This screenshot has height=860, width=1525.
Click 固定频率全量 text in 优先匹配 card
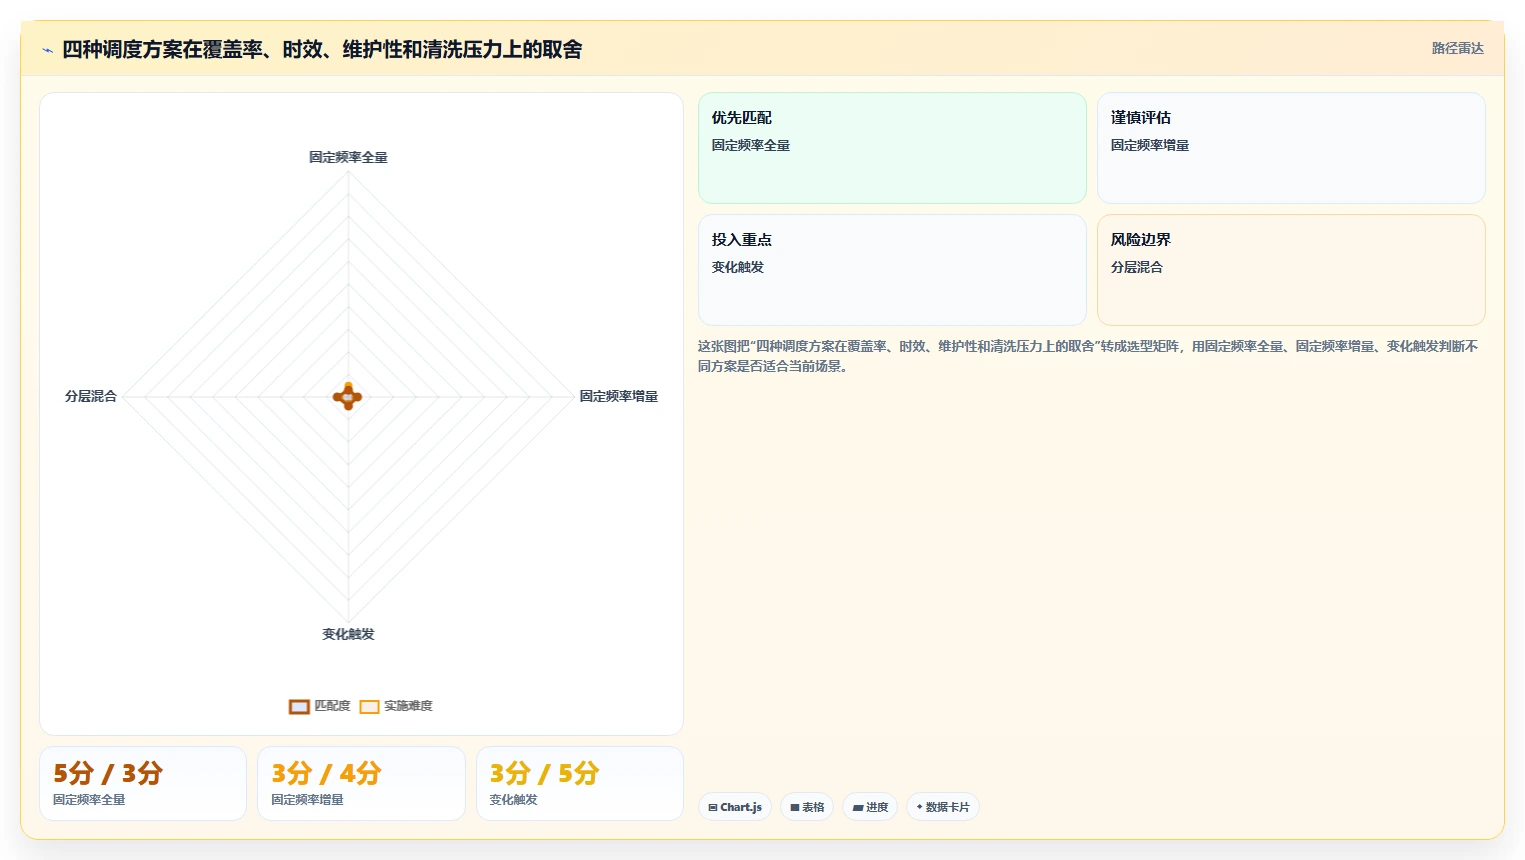[751, 145]
